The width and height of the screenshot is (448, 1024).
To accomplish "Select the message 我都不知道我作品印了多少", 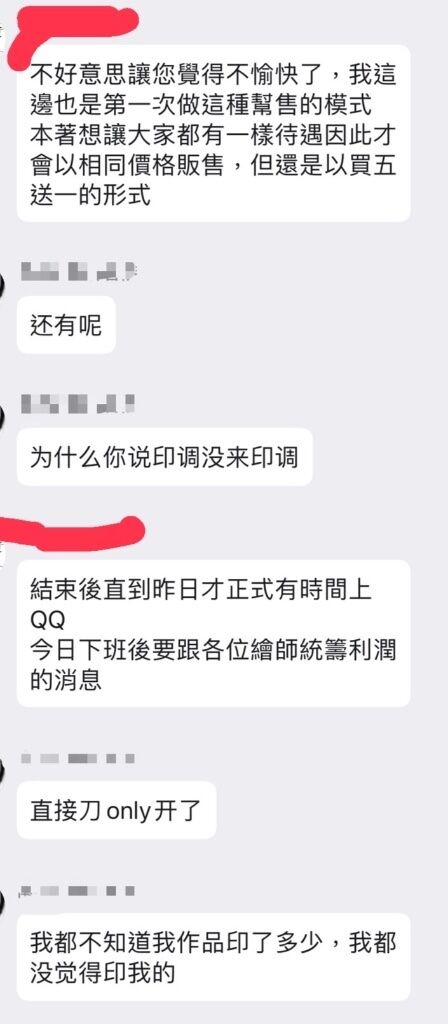I will click(214, 957).
